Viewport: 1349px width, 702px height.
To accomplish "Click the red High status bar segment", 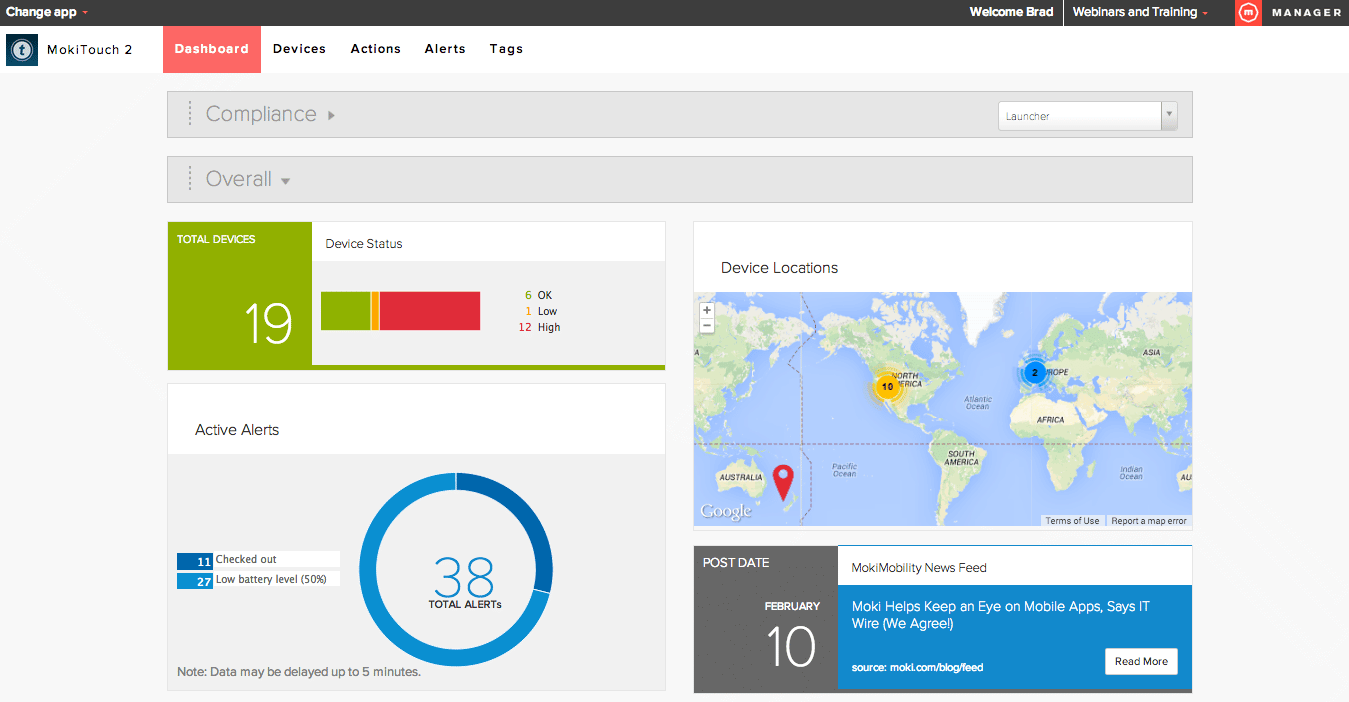I will (x=430, y=311).
